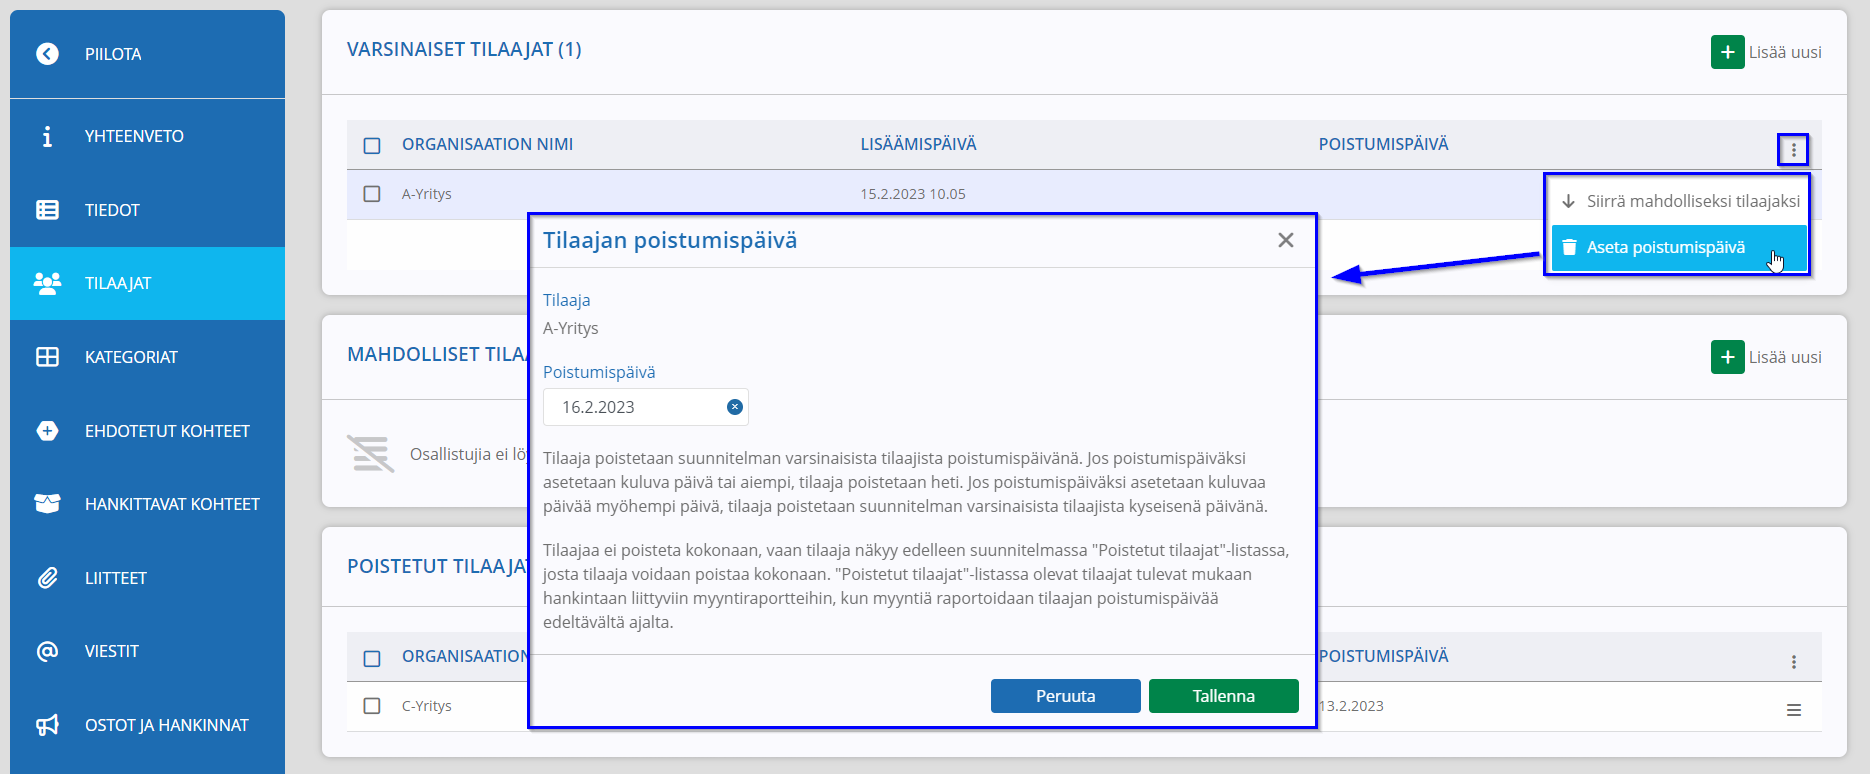Toggle select-all checkbox in Varsinaiset tilaajat header
Viewport: 1870px width, 774px height.
point(372,146)
